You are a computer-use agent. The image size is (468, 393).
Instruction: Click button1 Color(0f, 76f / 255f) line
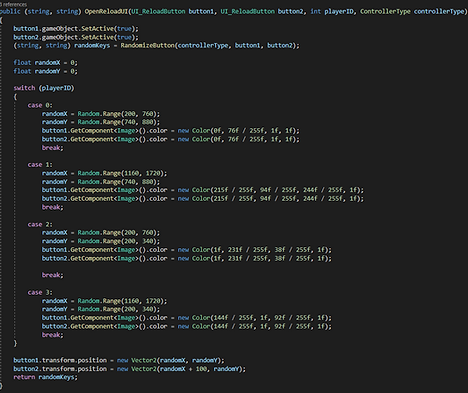point(171,130)
